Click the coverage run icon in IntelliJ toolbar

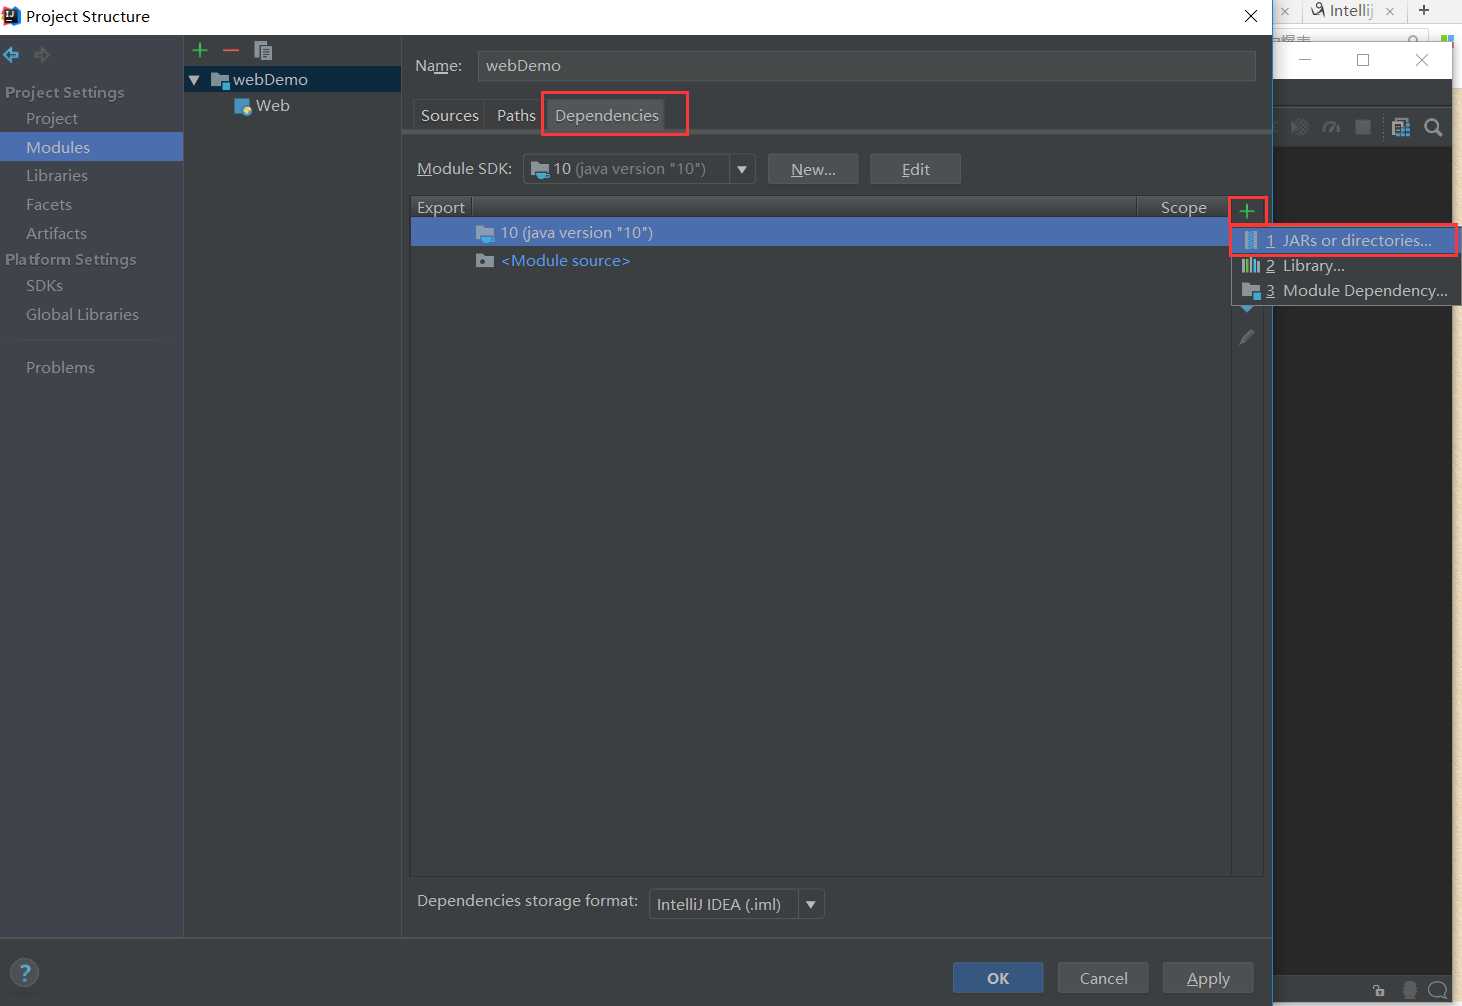click(x=1299, y=127)
